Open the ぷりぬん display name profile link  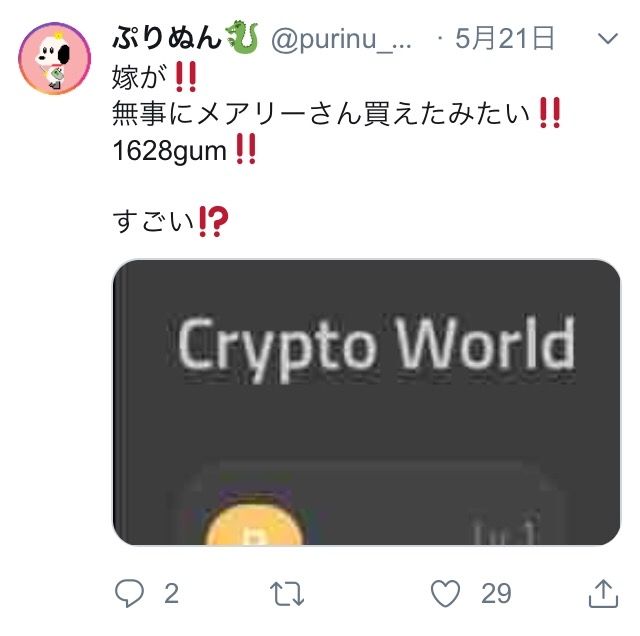point(167,38)
